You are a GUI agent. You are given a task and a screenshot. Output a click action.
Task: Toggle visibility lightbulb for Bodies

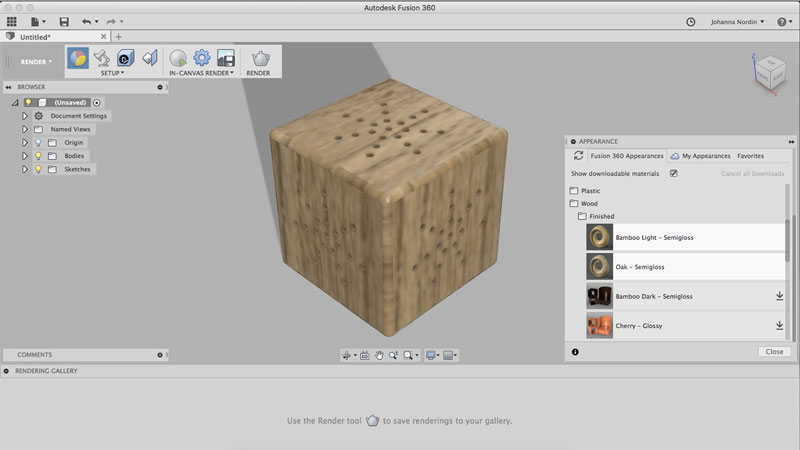[x=38, y=156]
